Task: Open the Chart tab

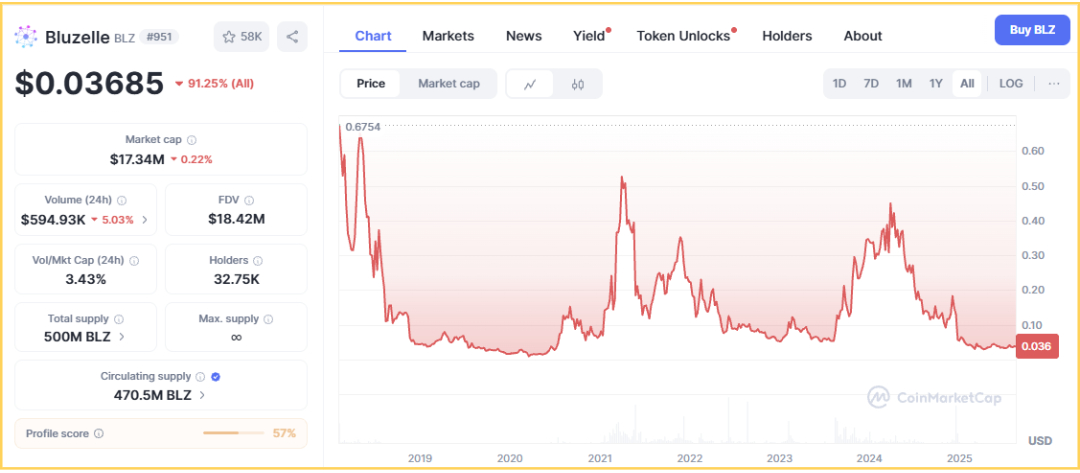Action: click(373, 36)
